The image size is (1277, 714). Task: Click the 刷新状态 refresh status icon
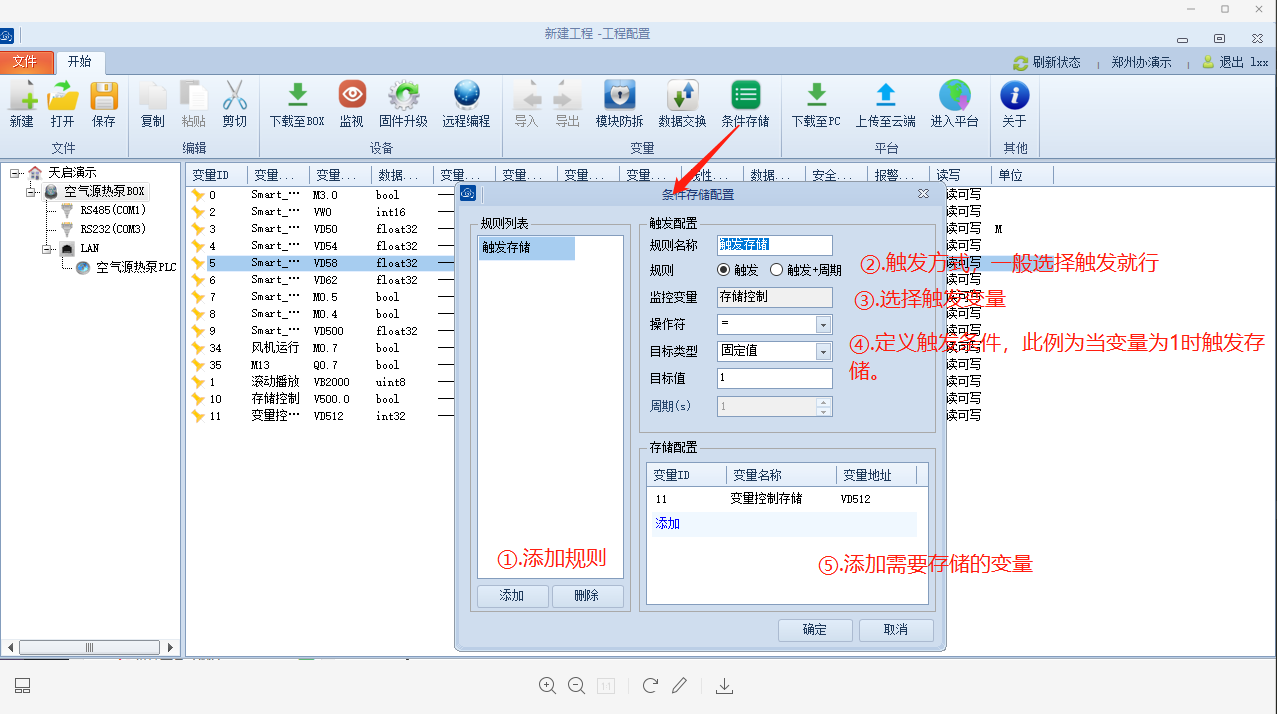(1020, 62)
